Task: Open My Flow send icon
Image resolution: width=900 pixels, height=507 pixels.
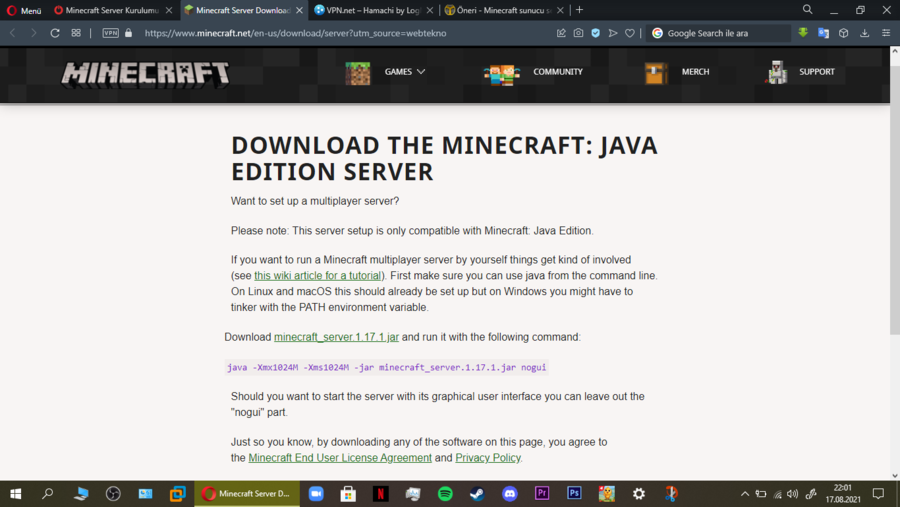Action: 613,33
